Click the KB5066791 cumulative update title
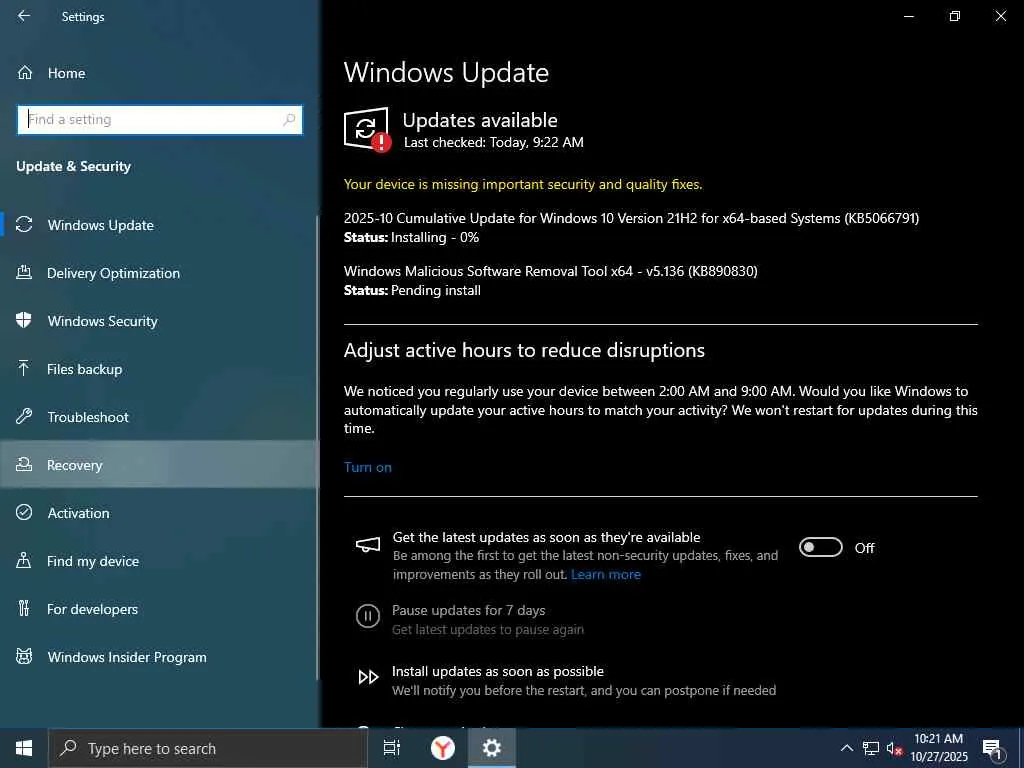The height and width of the screenshot is (768, 1024). click(632, 218)
